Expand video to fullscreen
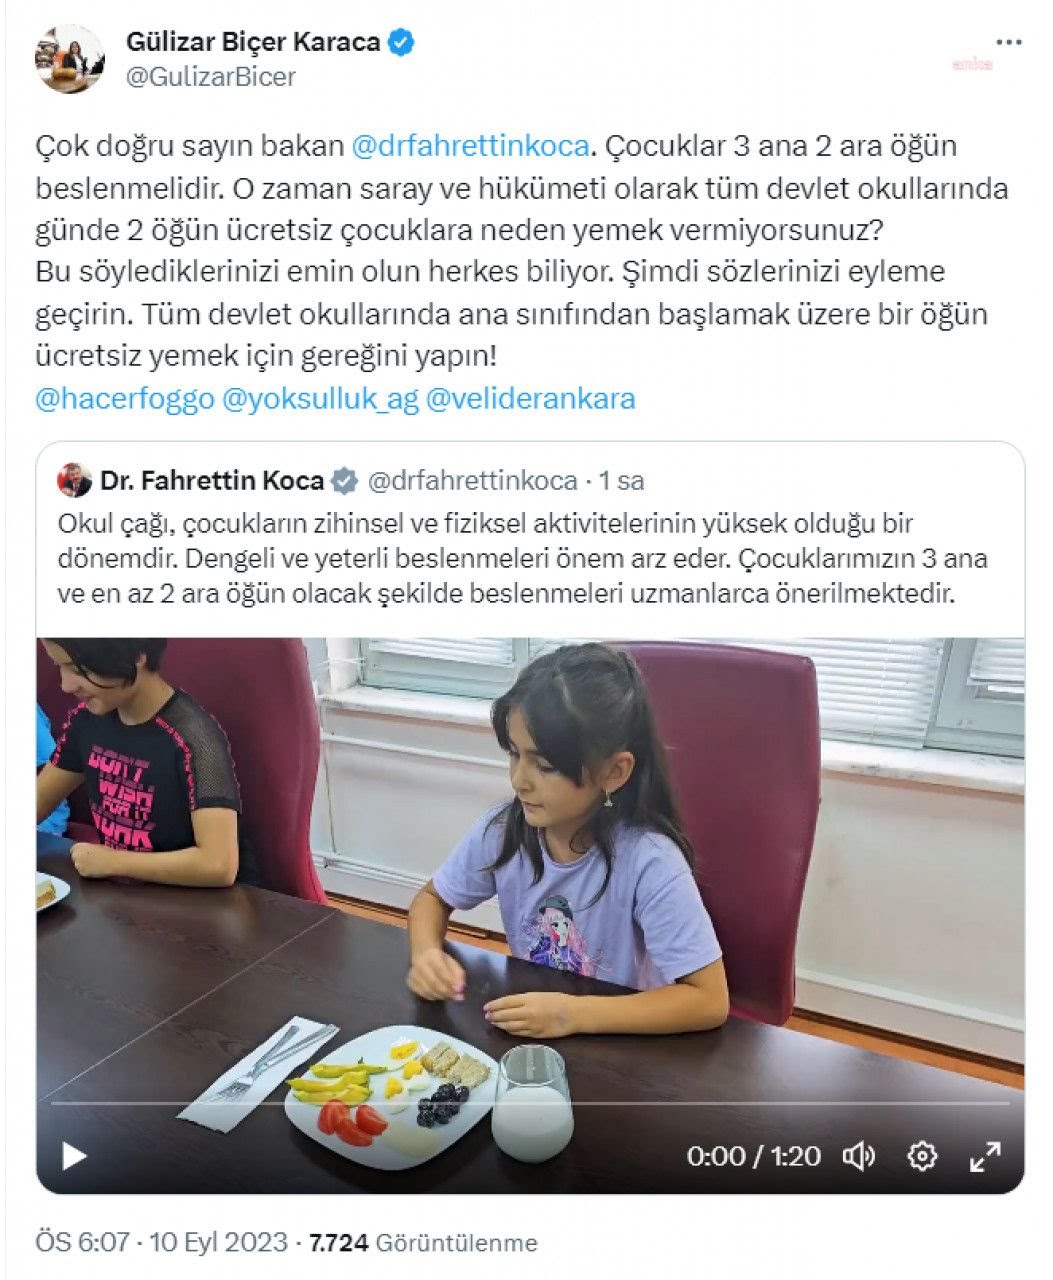 pyautogui.click(x=986, y=1156)
